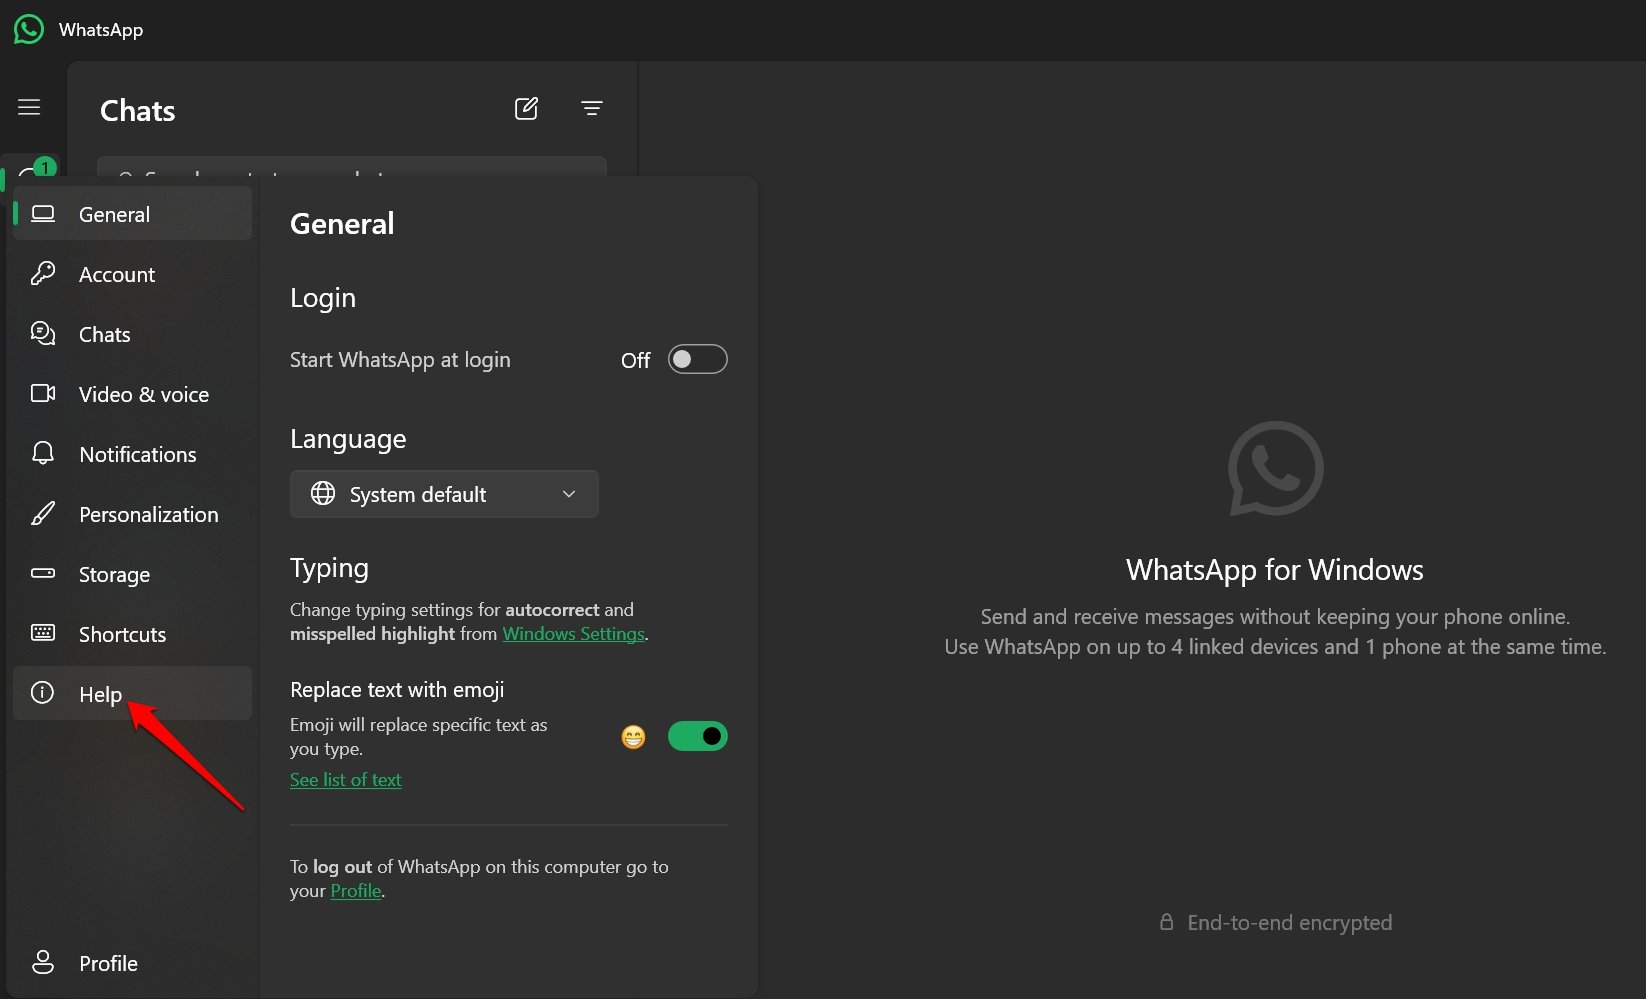The width and height of the screenshot is (1646, 999).
Task: Click the WhatsApp logo in title bar
Action: pos(29,29)
